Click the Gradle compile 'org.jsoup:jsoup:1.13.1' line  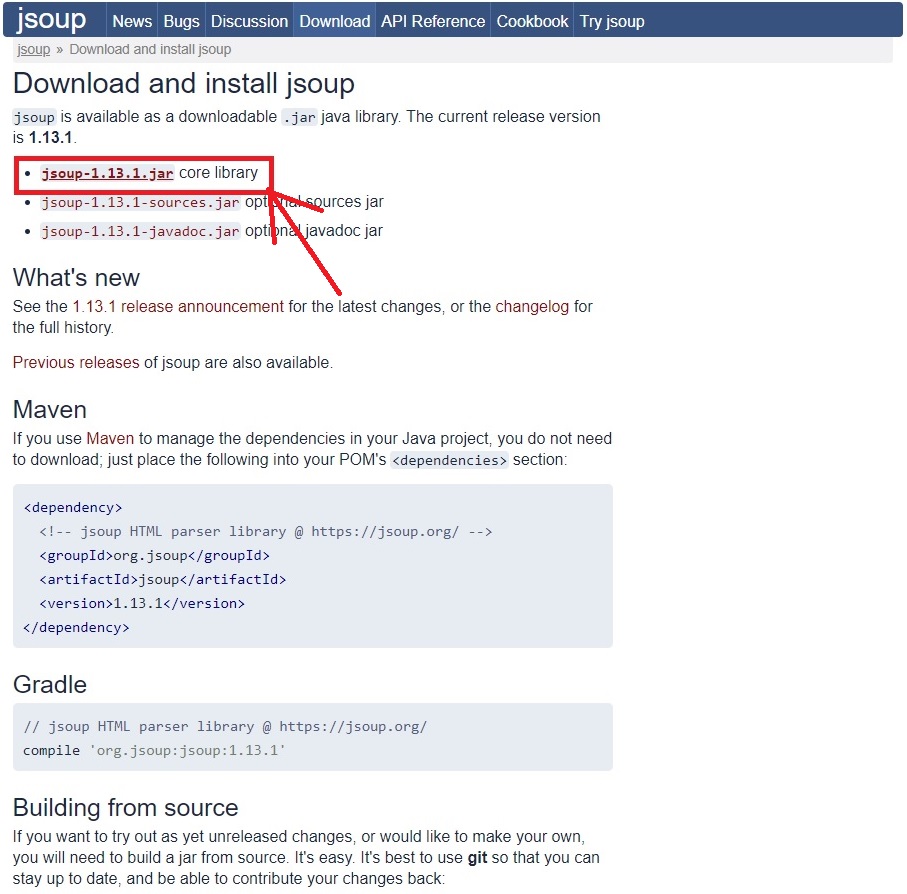click(154, 751)
